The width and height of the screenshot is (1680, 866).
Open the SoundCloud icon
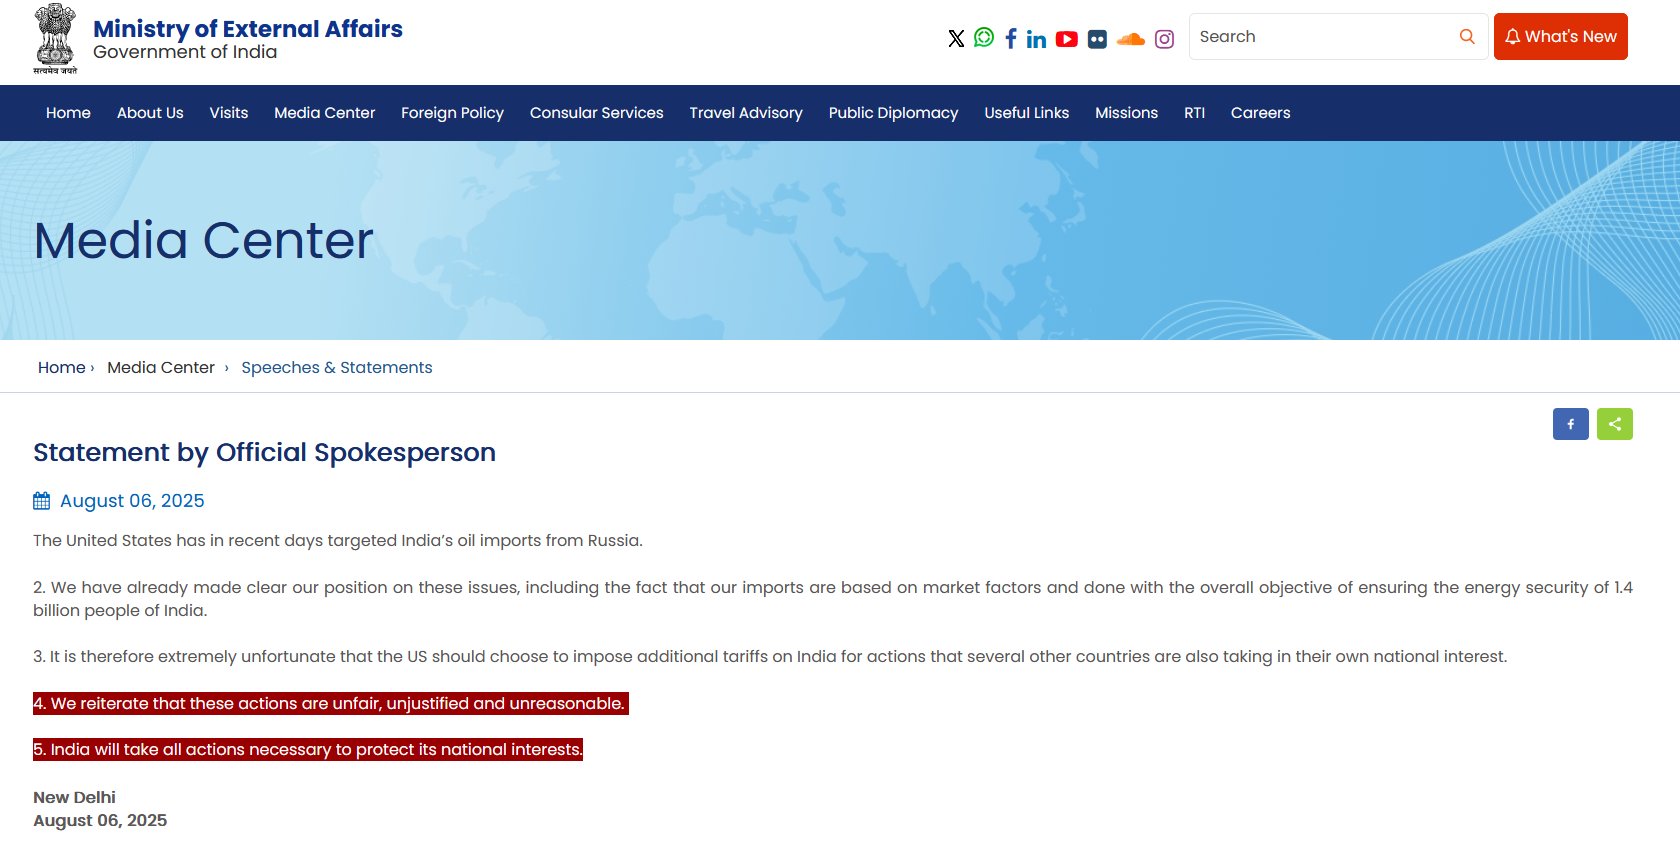pos(1131,39)
